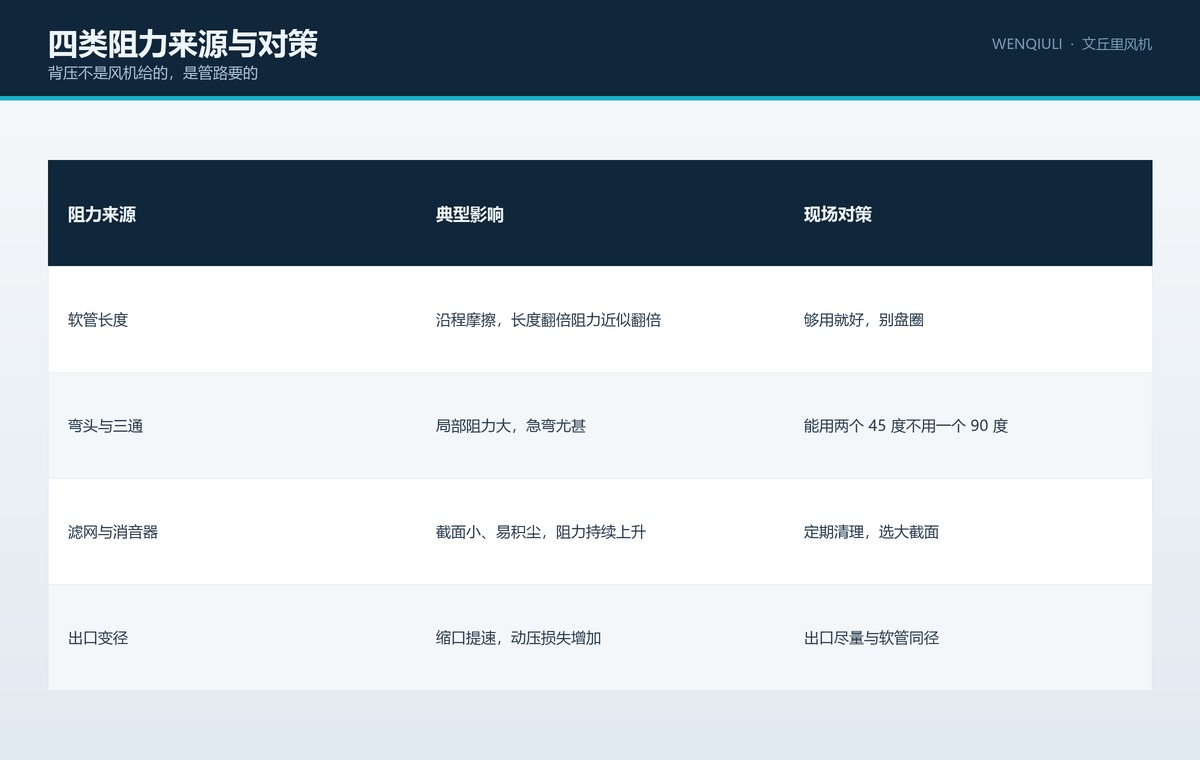1200x760 pixels.
Task: Click the cell 沿程摩擦，长度翻倍阻力近似翻倍
Action: click(x=600, y=320)
